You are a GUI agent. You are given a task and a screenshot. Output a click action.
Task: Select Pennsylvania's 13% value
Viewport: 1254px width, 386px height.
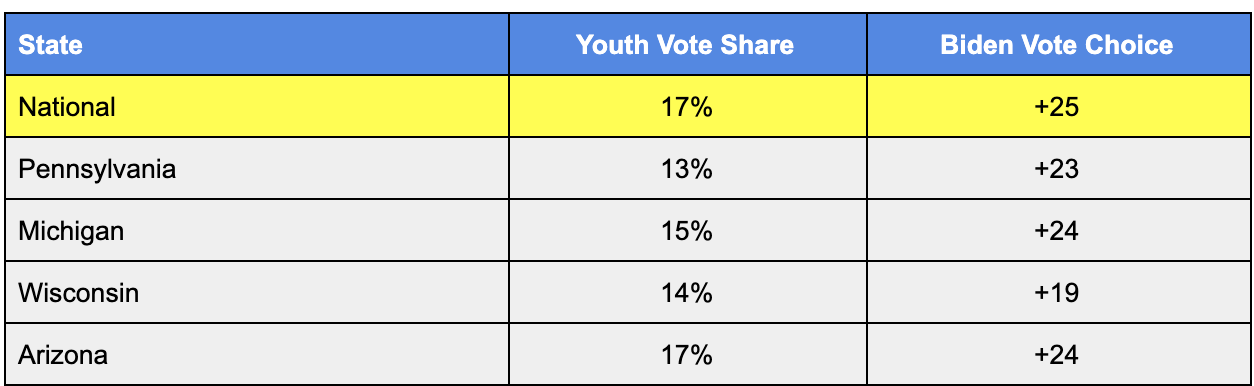pyautogui.click(x=686, y=169)
